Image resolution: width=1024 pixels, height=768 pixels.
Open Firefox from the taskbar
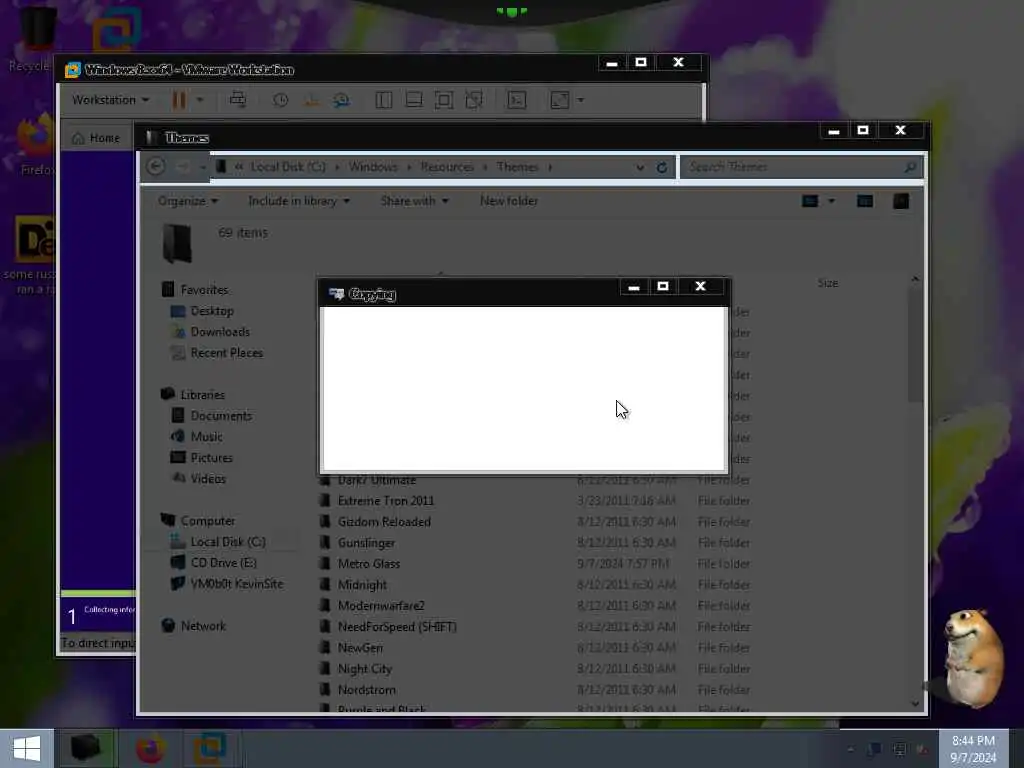point(150,748)
